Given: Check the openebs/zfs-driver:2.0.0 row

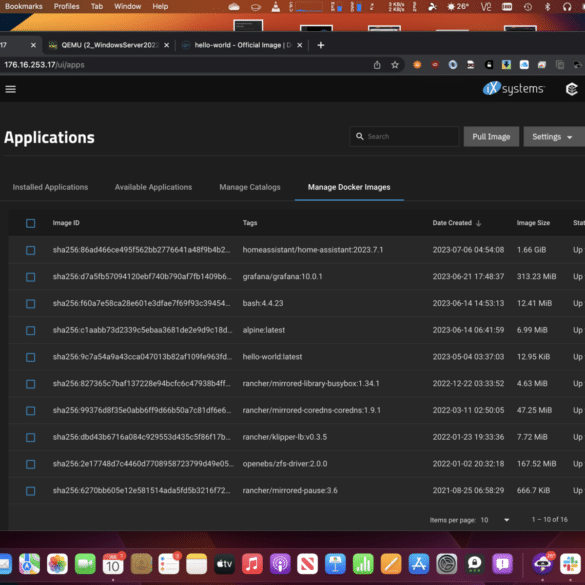Looking at the screenshot, I should point(31,464).
